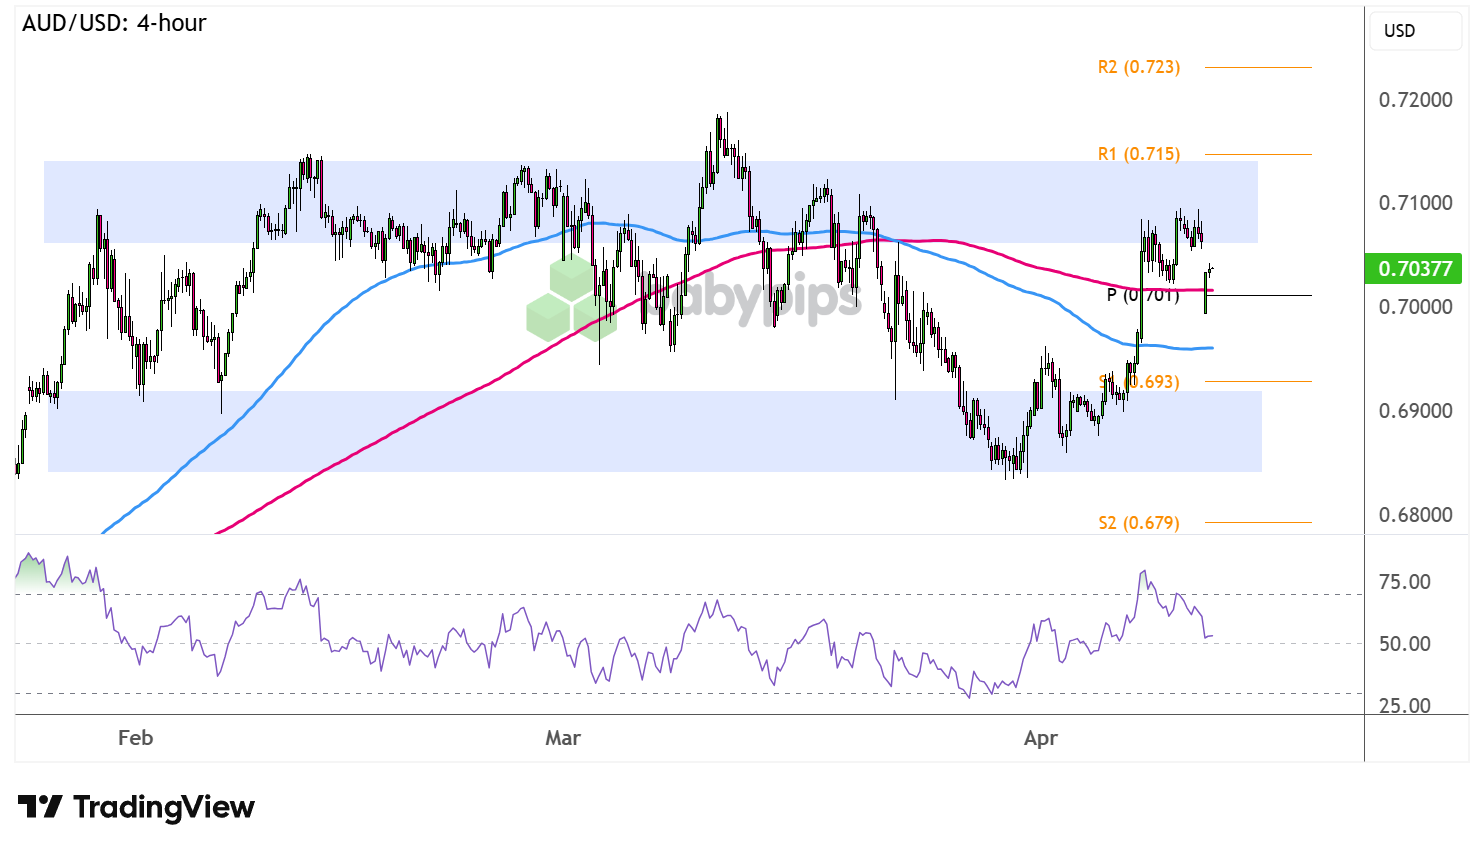Image resolution: width=1484 pixels, height=852 pixels.
Task: Click the 0.68000 price axis label
Action: 1415,515
